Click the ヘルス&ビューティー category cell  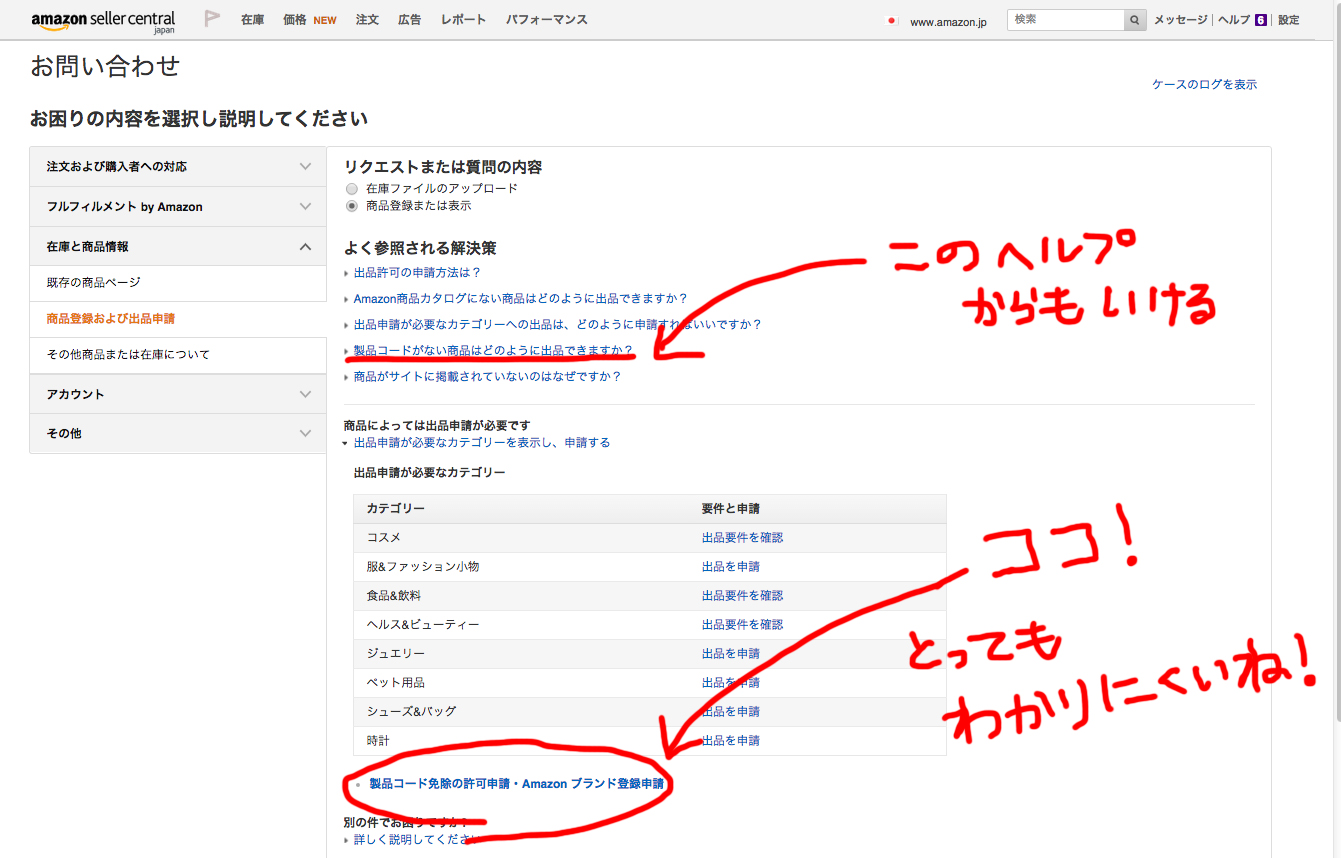click(423, 624)
